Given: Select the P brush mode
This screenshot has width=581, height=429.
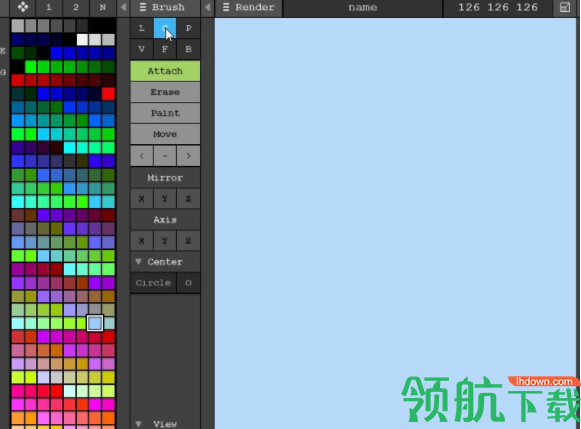Looking at the screenshot, I should (x=188, y=28).
